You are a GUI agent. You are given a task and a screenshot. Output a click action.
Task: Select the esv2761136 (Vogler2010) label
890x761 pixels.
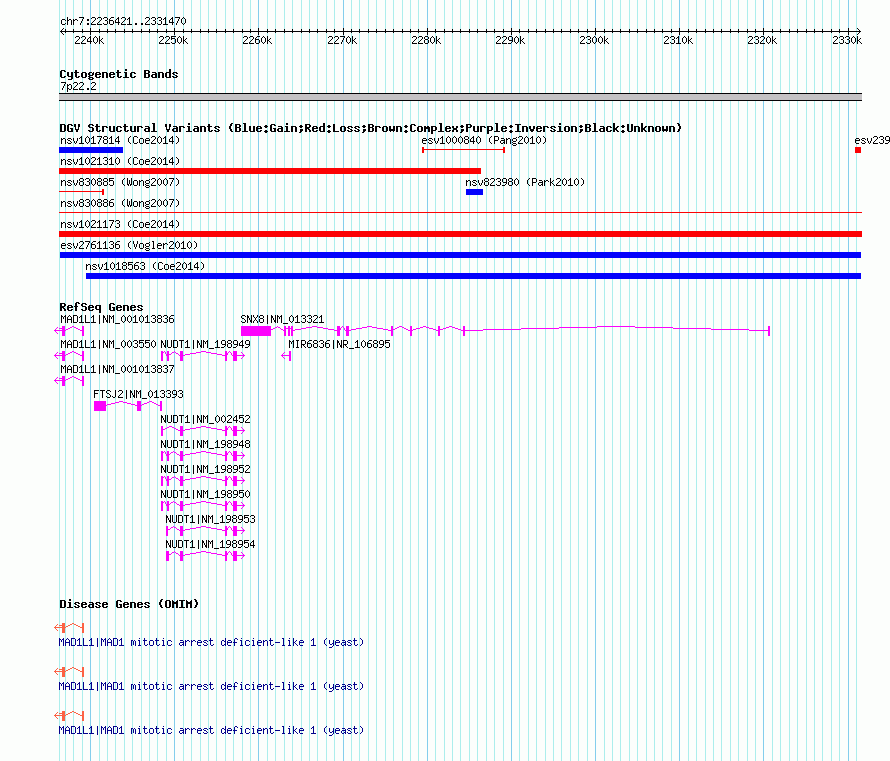point(129,245)
